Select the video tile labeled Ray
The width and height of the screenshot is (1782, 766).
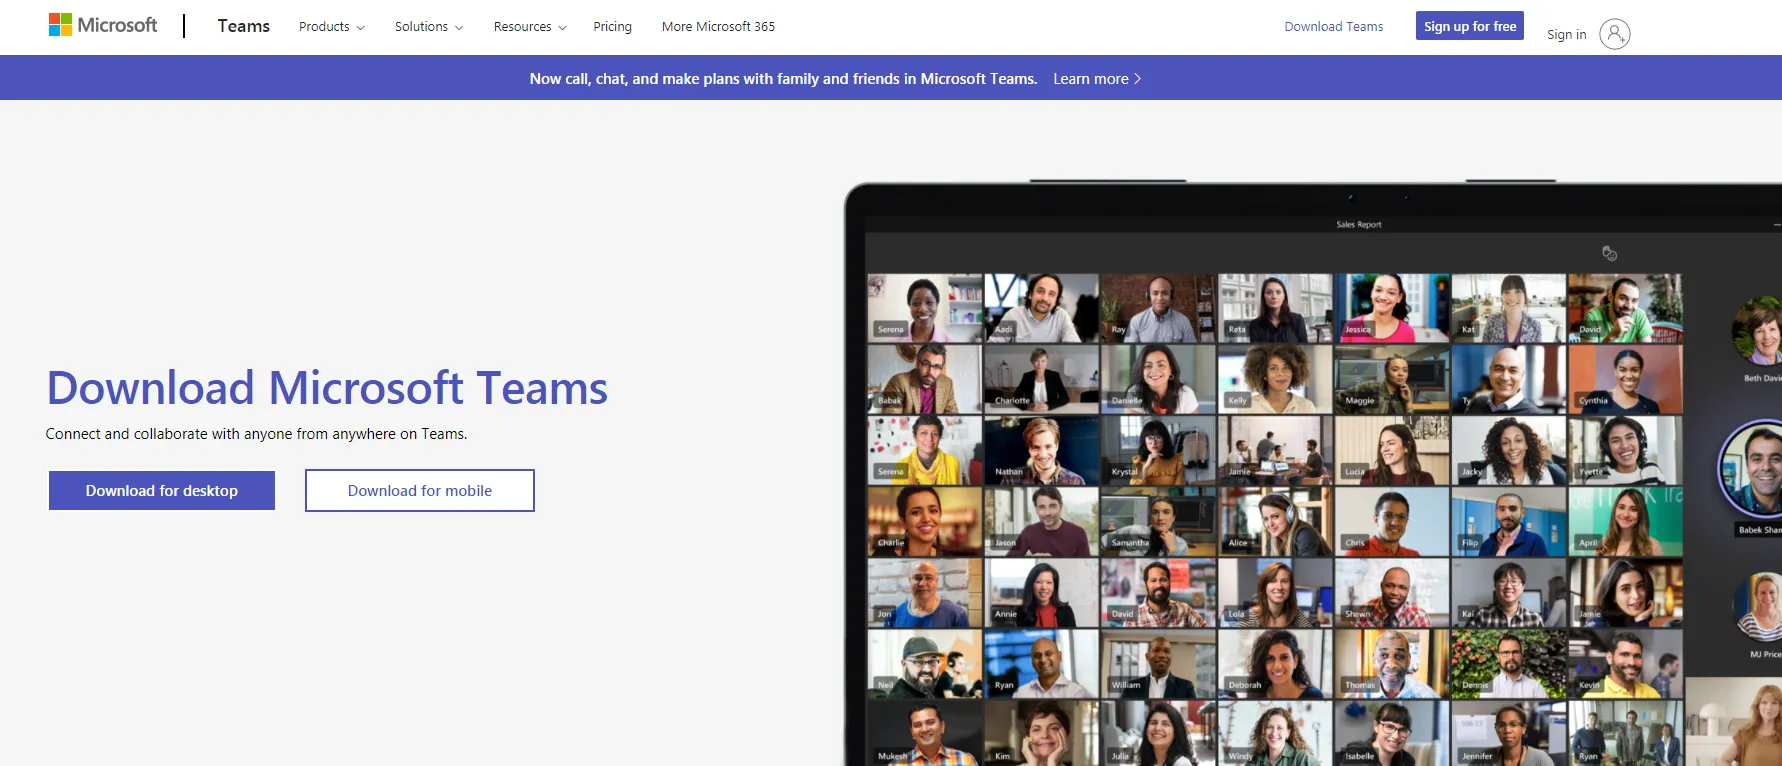[1158, 308]
